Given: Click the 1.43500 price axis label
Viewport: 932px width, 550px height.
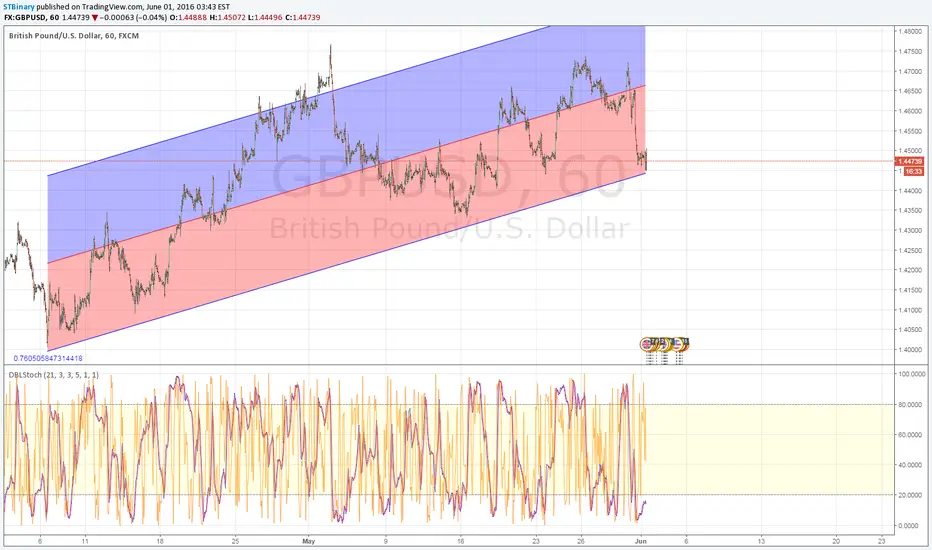Looking at the screenshot, I should [x=910, y=210].
